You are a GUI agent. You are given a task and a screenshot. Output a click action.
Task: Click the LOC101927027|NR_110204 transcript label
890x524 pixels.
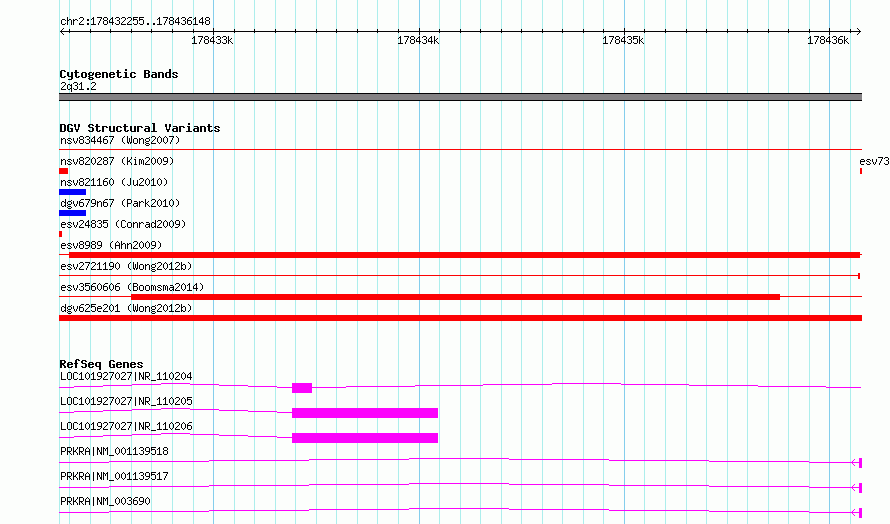(126, 376)
